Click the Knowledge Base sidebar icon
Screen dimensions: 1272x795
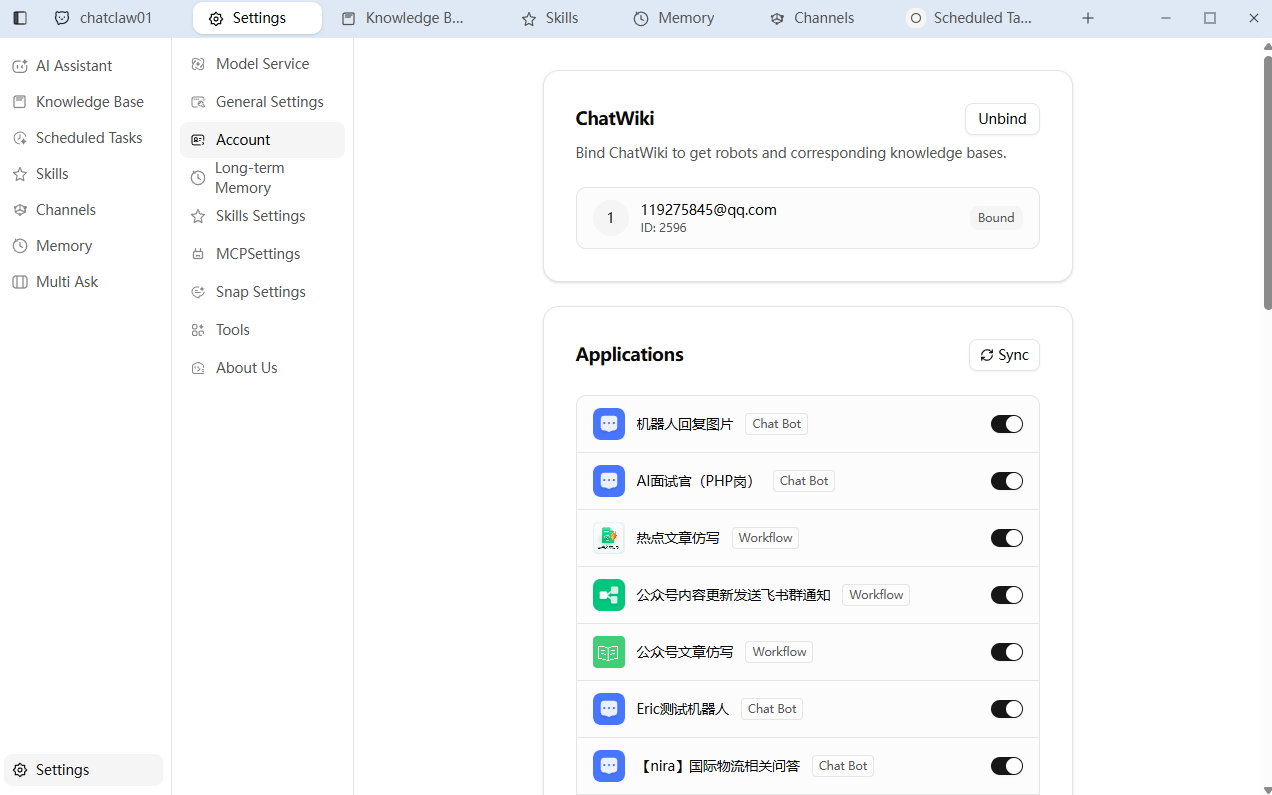20,102
